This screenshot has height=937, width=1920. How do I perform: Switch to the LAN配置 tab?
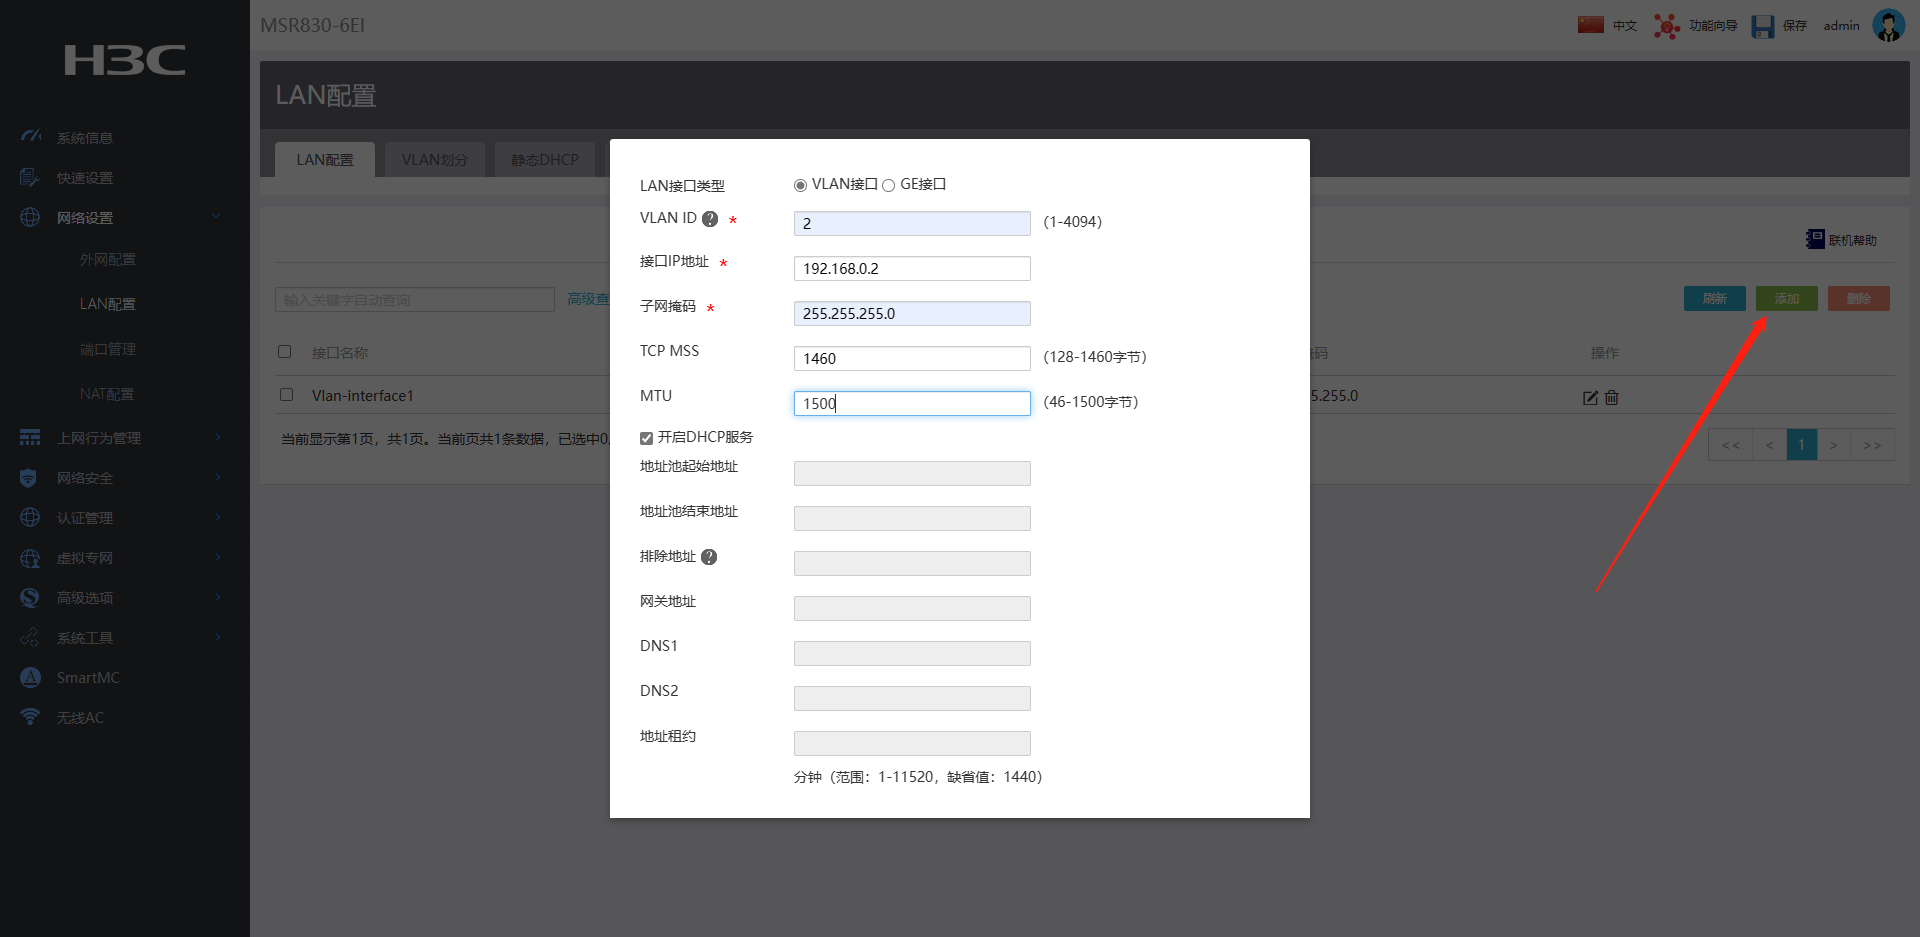coord(325,160)
